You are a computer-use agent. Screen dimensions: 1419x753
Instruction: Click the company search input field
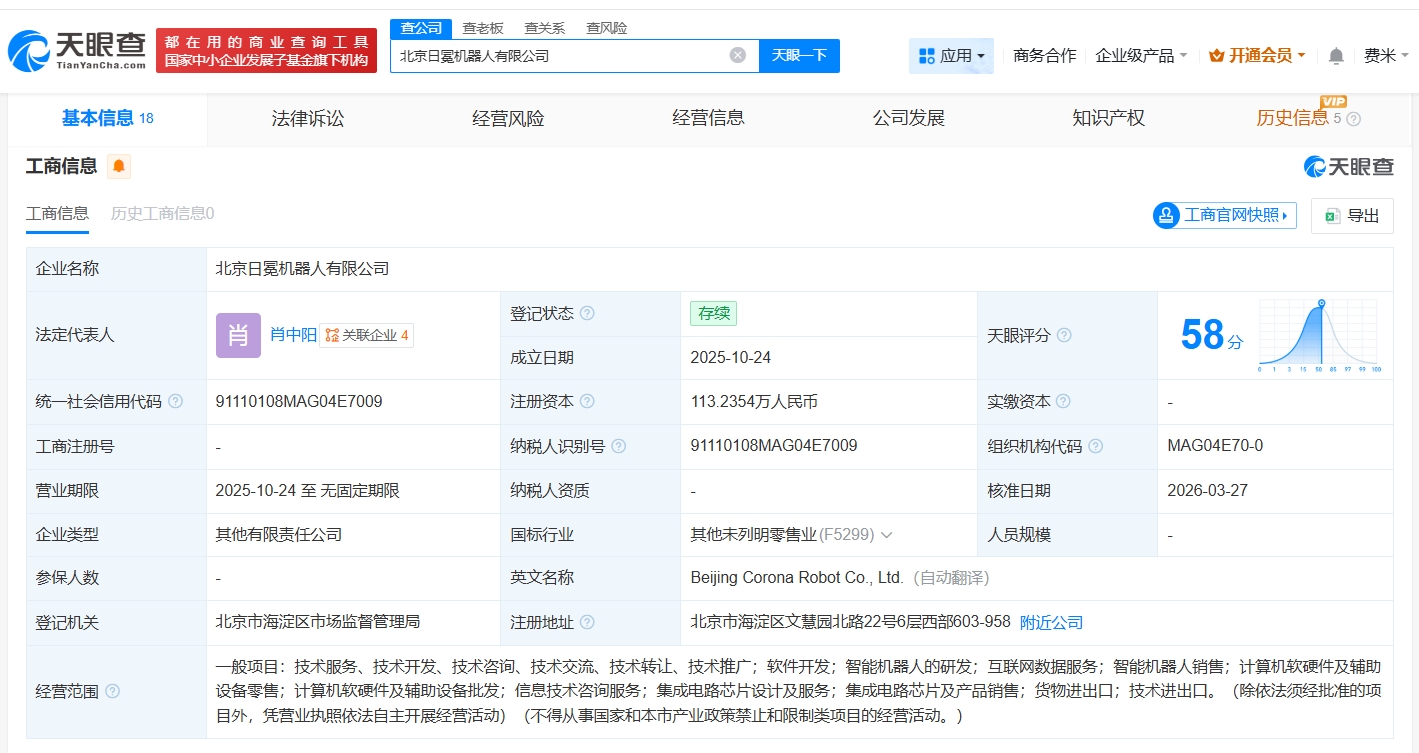pos(560,56)
